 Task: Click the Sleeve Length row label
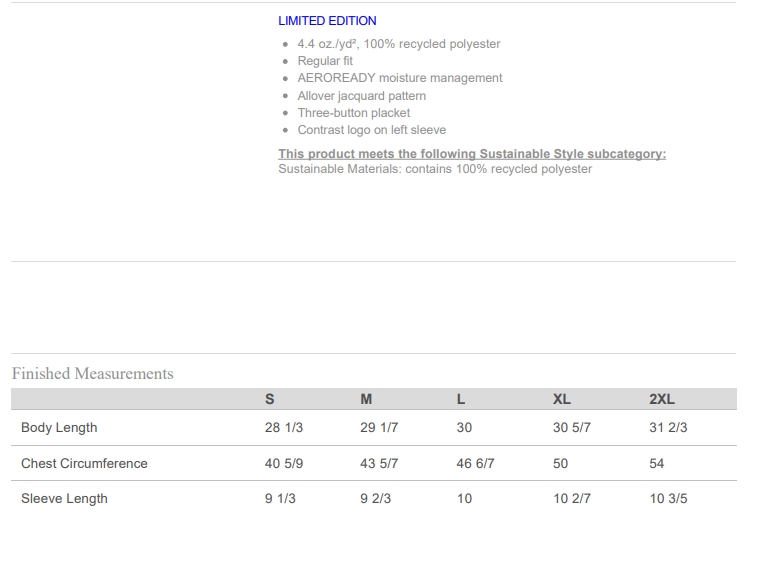coord(64,499)
